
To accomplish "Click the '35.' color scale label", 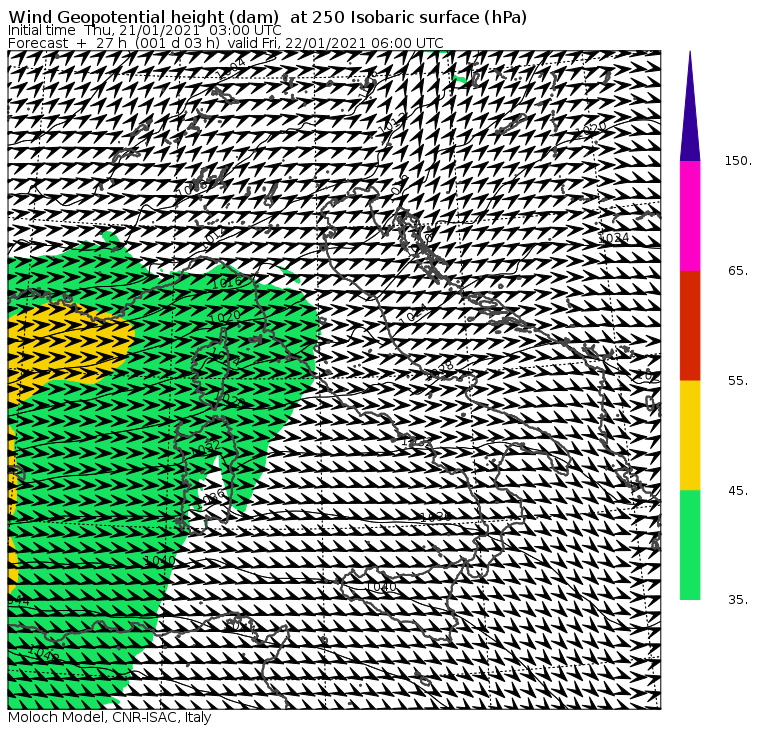I will click(x=738, y=600).
